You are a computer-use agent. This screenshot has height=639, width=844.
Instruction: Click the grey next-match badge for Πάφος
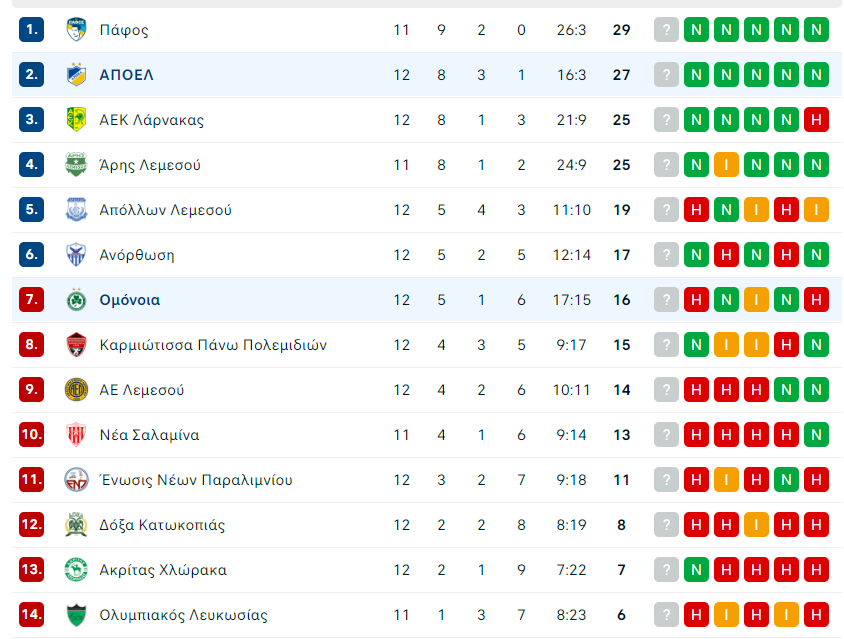click(x=666, y=30)
